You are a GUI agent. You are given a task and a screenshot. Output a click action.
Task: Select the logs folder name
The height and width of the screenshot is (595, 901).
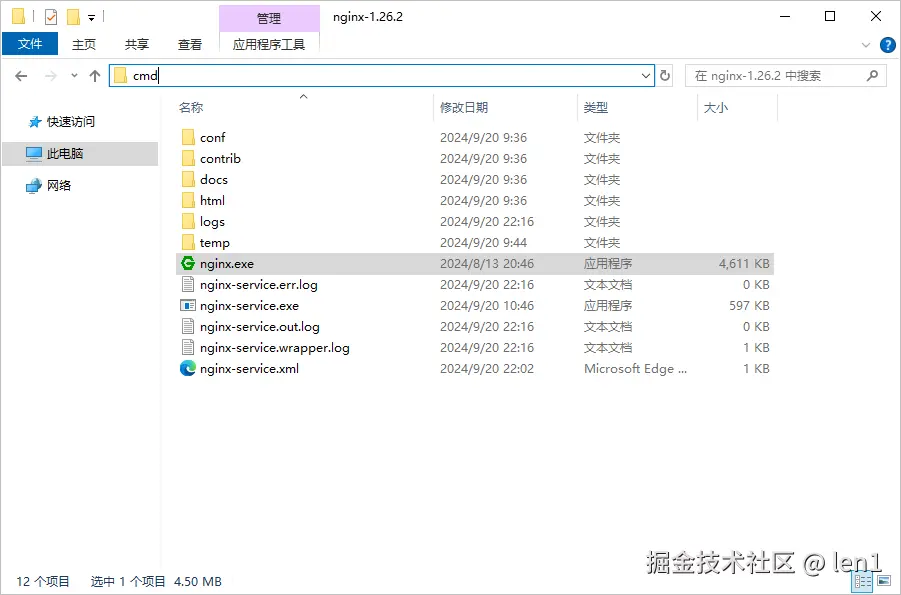(212, 222)
